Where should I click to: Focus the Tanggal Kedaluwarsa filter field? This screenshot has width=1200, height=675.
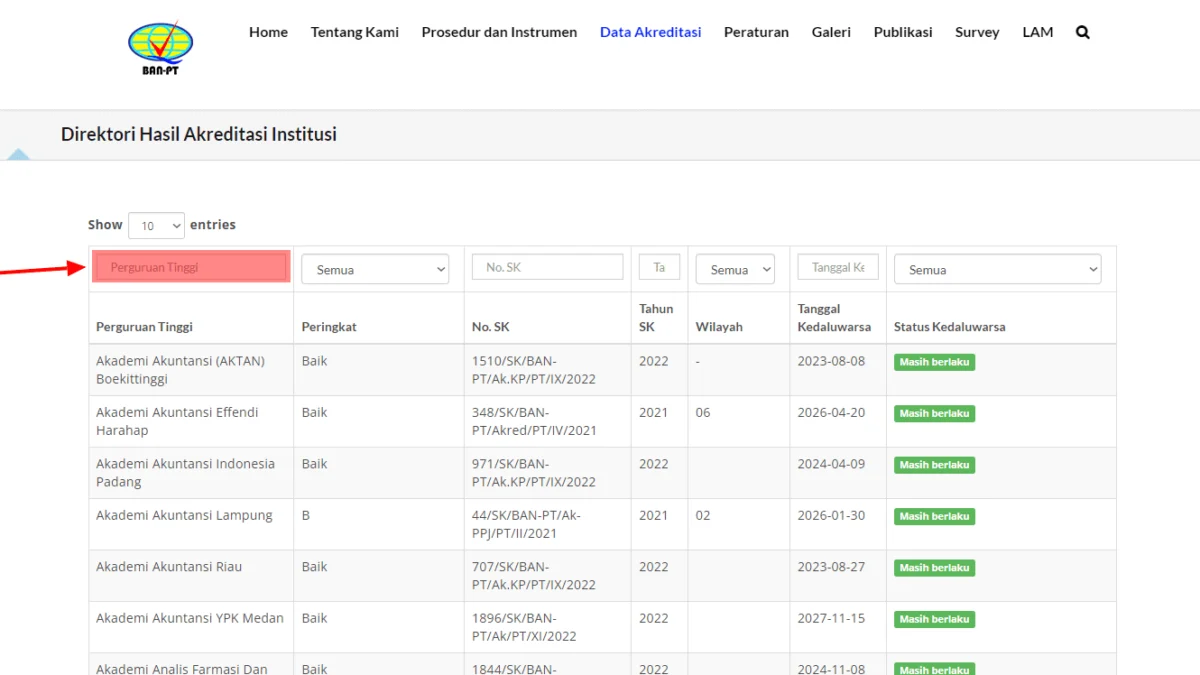click(838, 267)
